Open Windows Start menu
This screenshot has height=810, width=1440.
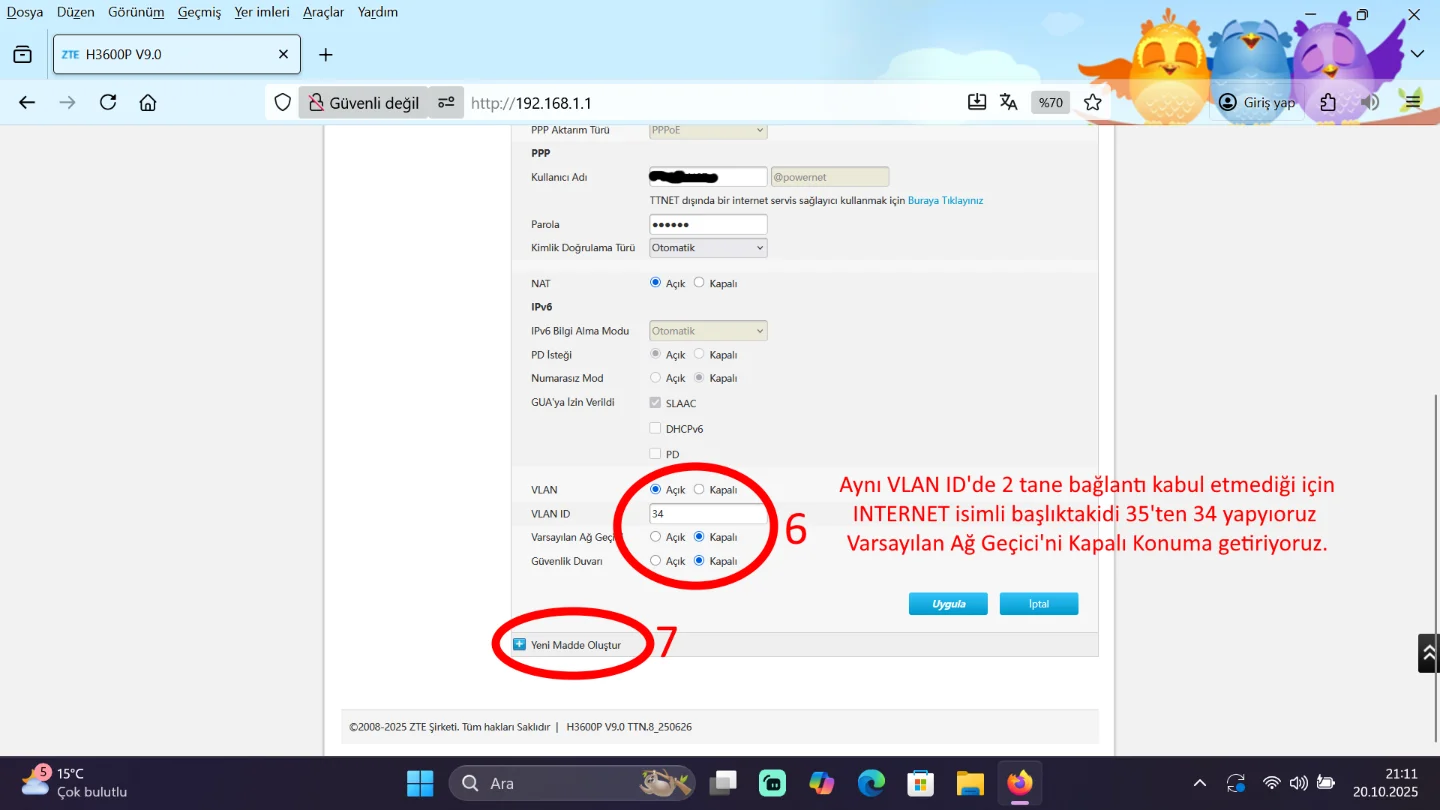(x=420, y=783)
